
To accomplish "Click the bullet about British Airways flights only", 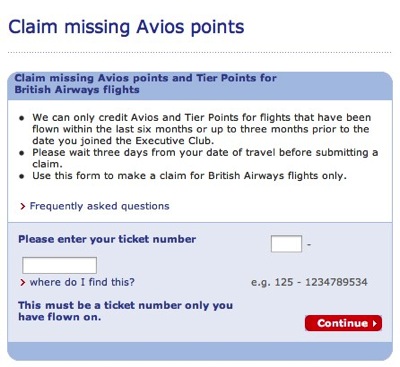I will pyautogui.click(x=189, y=175).
